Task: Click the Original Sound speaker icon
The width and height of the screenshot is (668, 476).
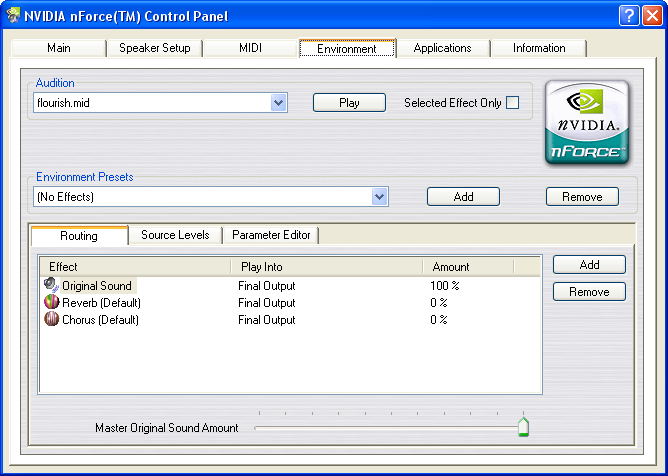Action: click(51, 285)
